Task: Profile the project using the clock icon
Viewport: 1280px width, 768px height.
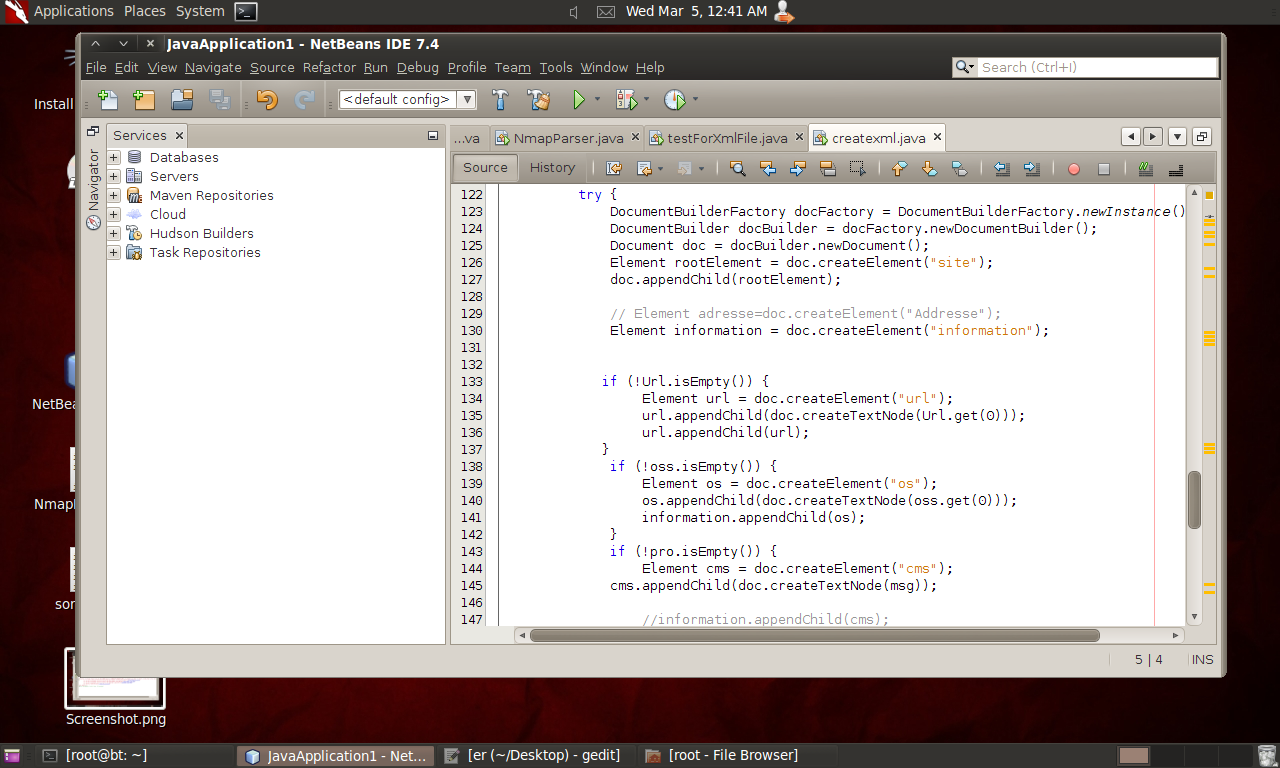Action: click(675, 99)
